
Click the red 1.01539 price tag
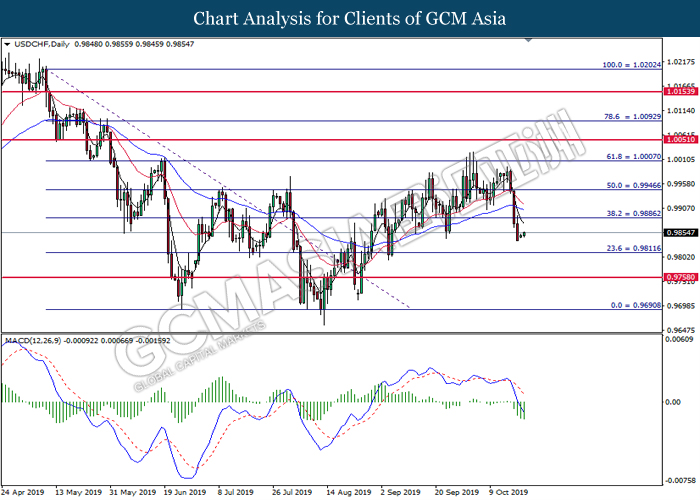point(680,91)
